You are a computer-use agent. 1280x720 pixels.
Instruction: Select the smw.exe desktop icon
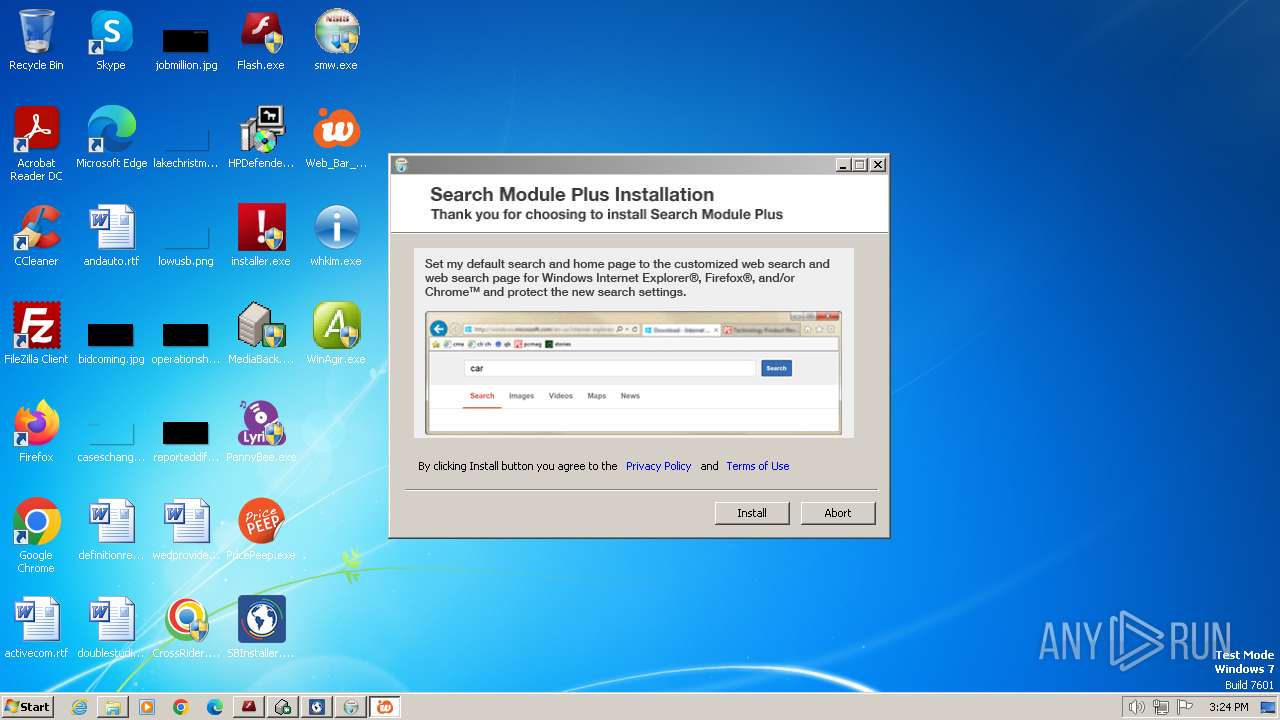pyautogui.click(x=336, y=40)
